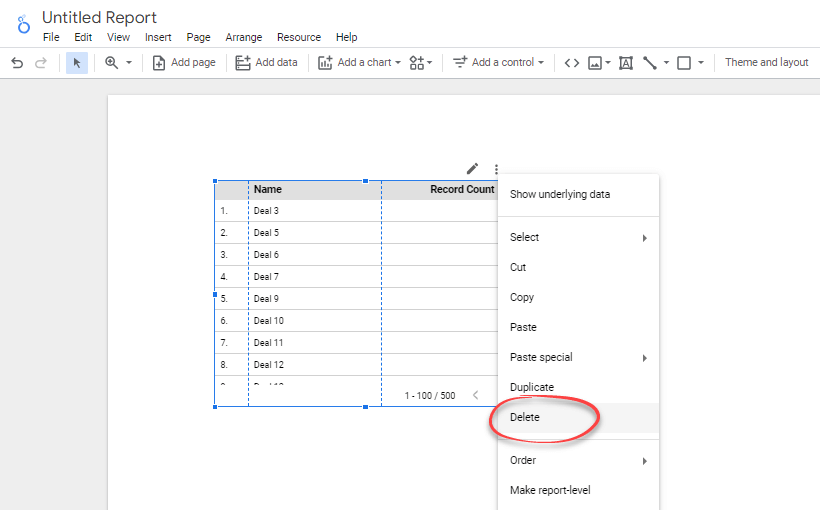Click the top-center resize handle of the table
This screenshot has height=510, width=820.
366,181
